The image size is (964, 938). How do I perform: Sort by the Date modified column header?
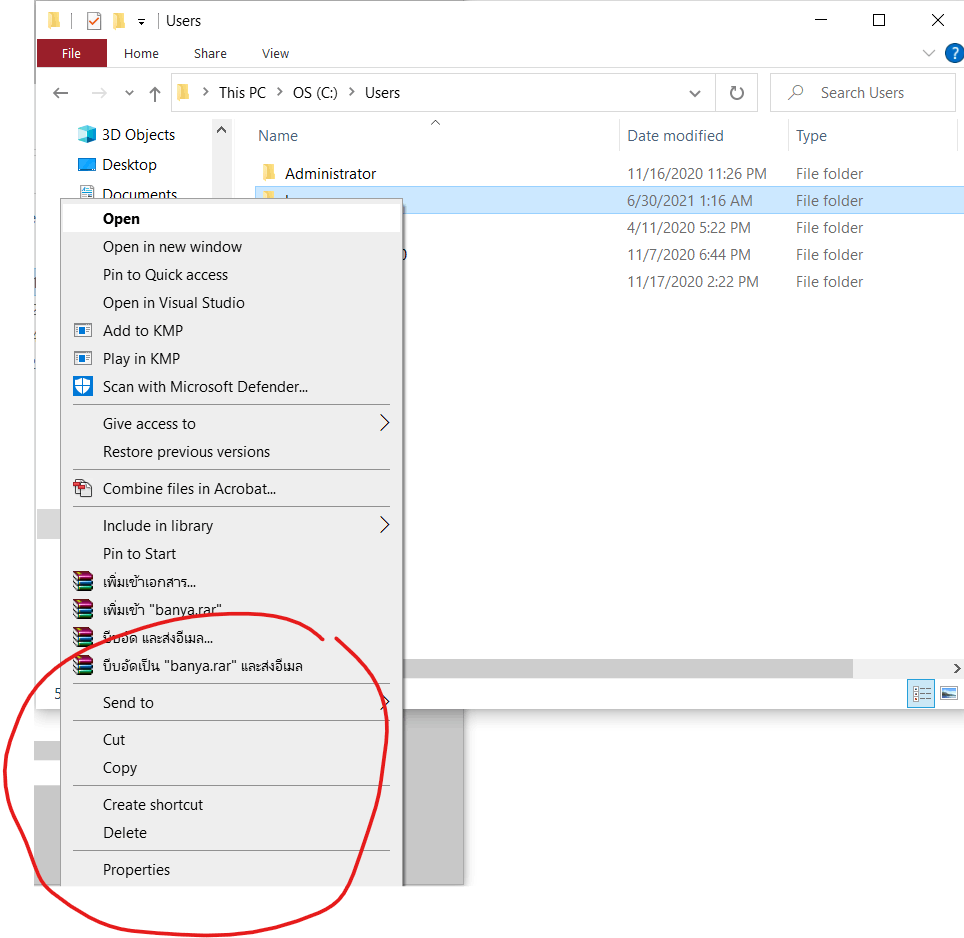point(675,136)
